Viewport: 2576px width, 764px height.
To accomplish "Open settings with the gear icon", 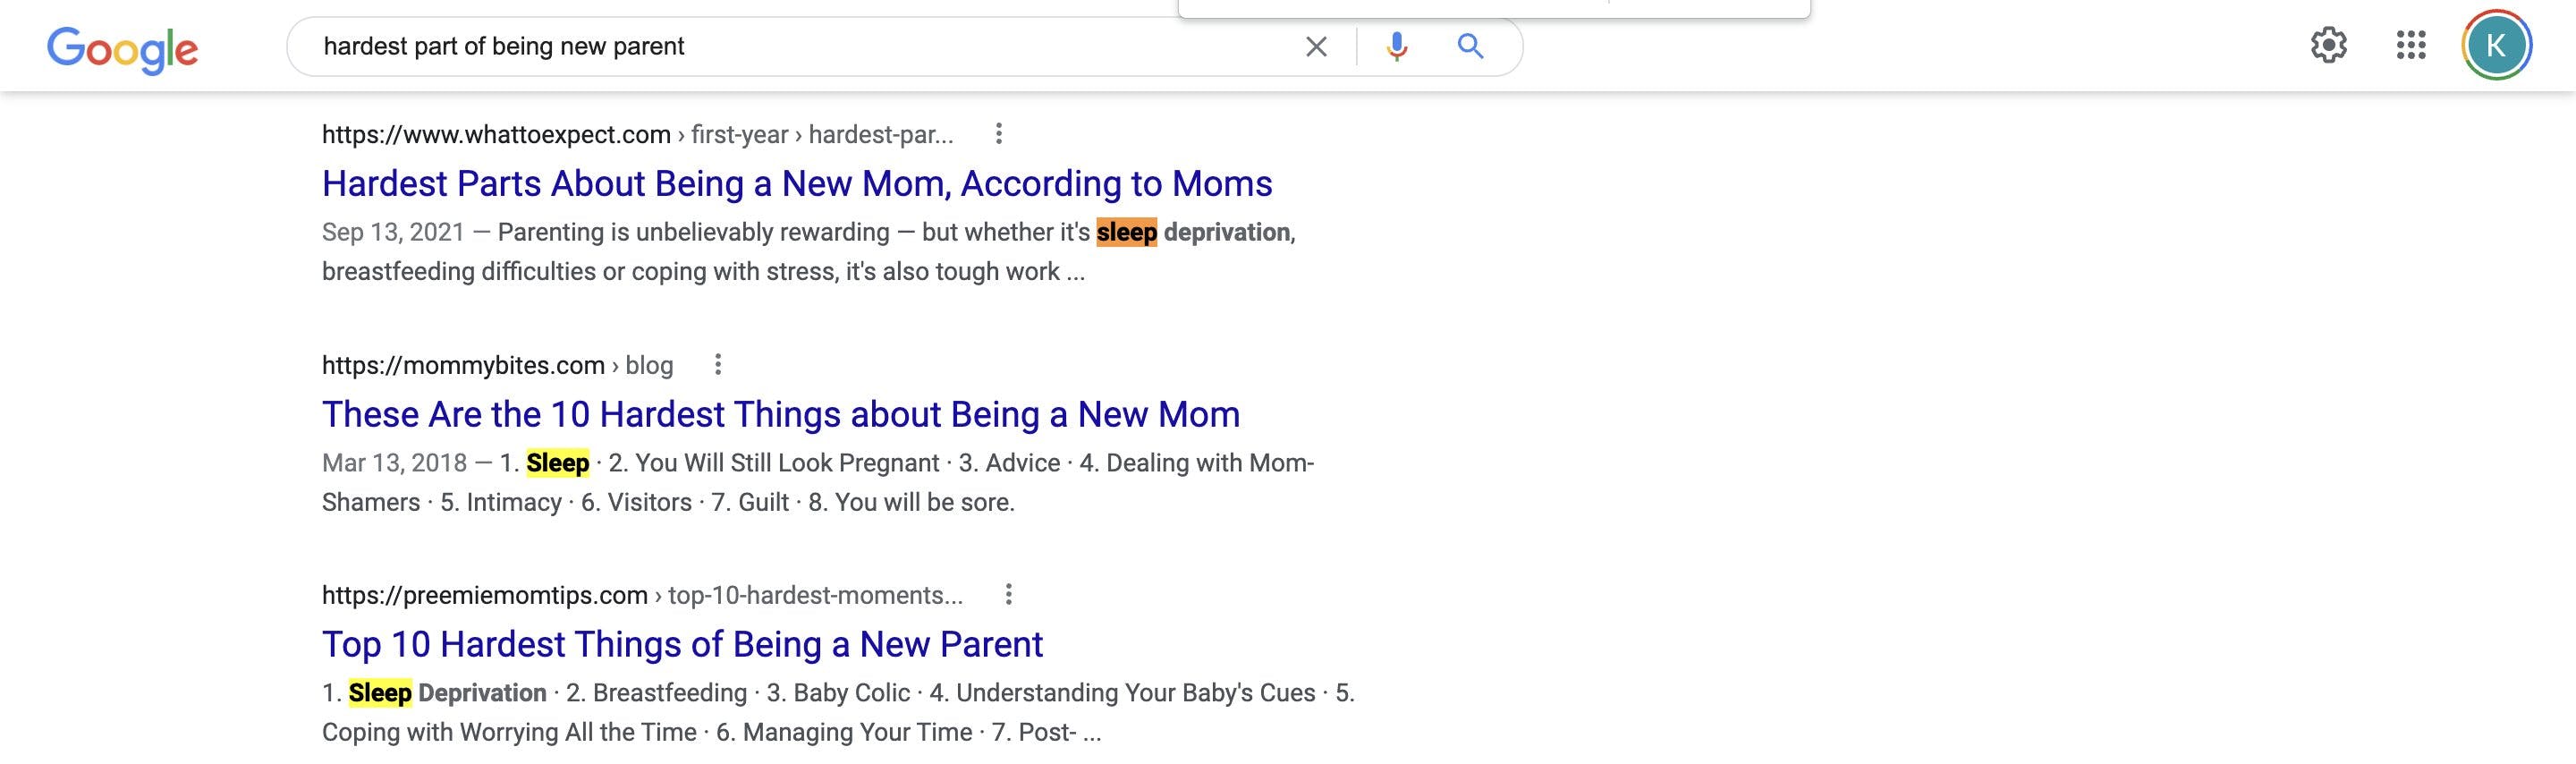I will [2328, 45].
